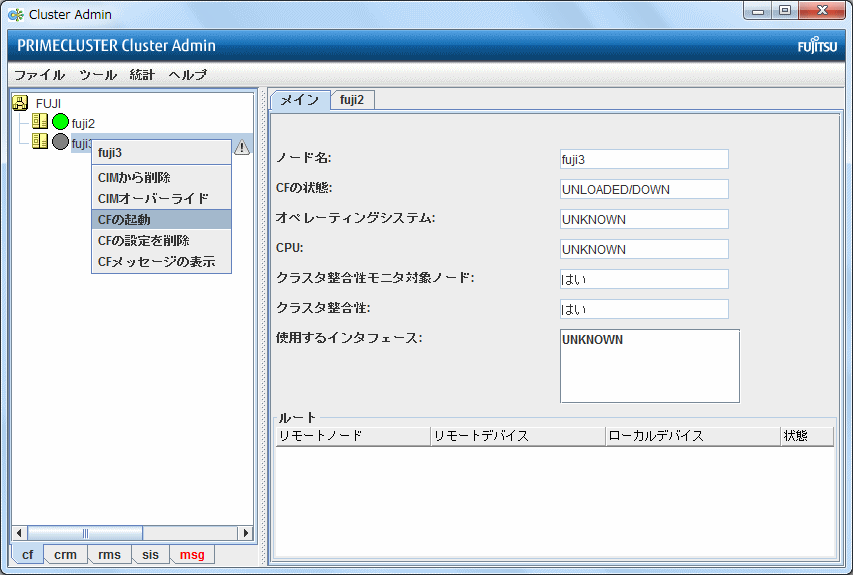
Task: Open the ツール menu
Action: 97,75
